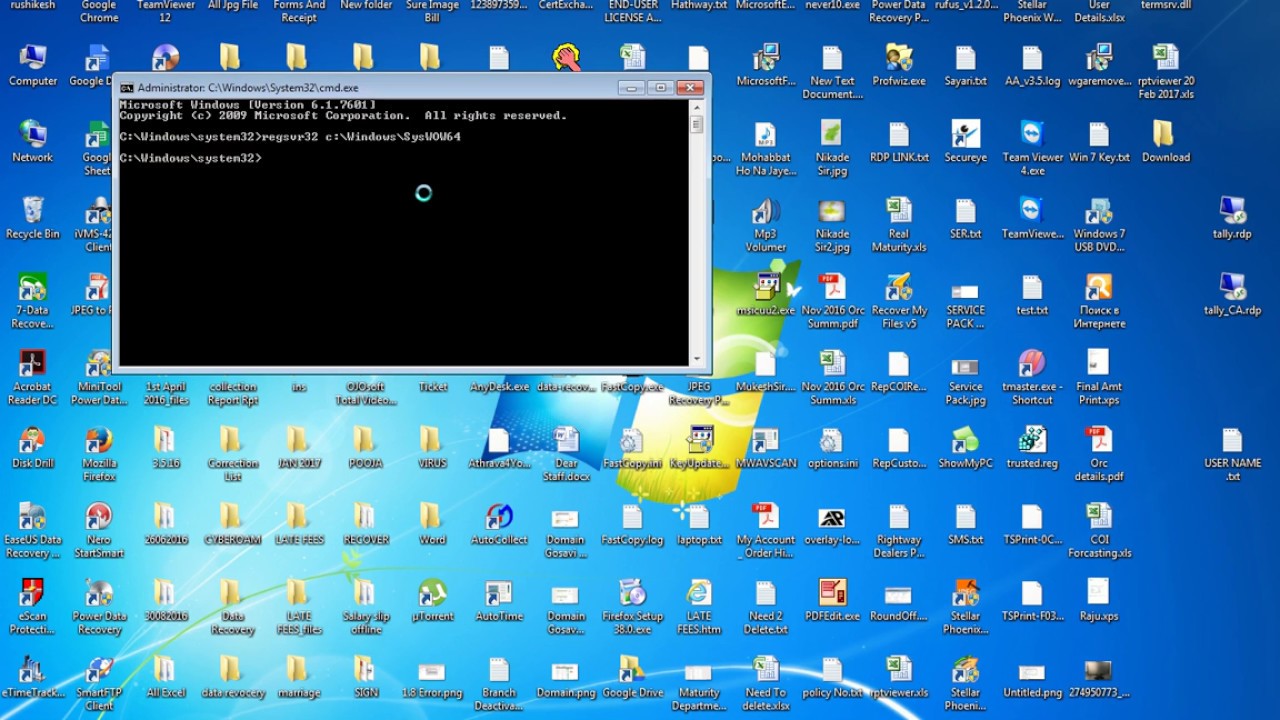Open Need To delete.xlsx file
Image resolution: width=1280 pixels, height=720 pixels.
(765, 683)
